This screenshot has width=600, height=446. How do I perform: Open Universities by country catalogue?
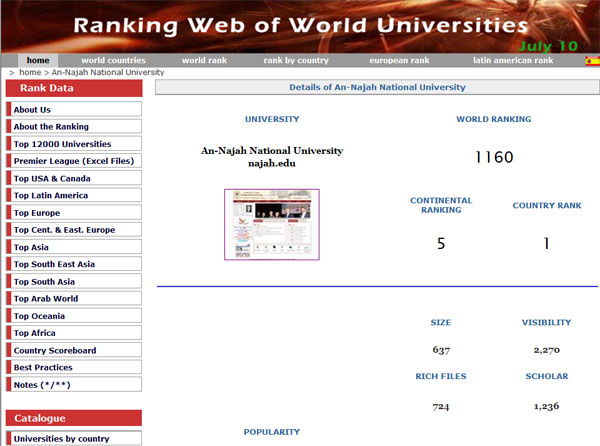pos(62,438)
